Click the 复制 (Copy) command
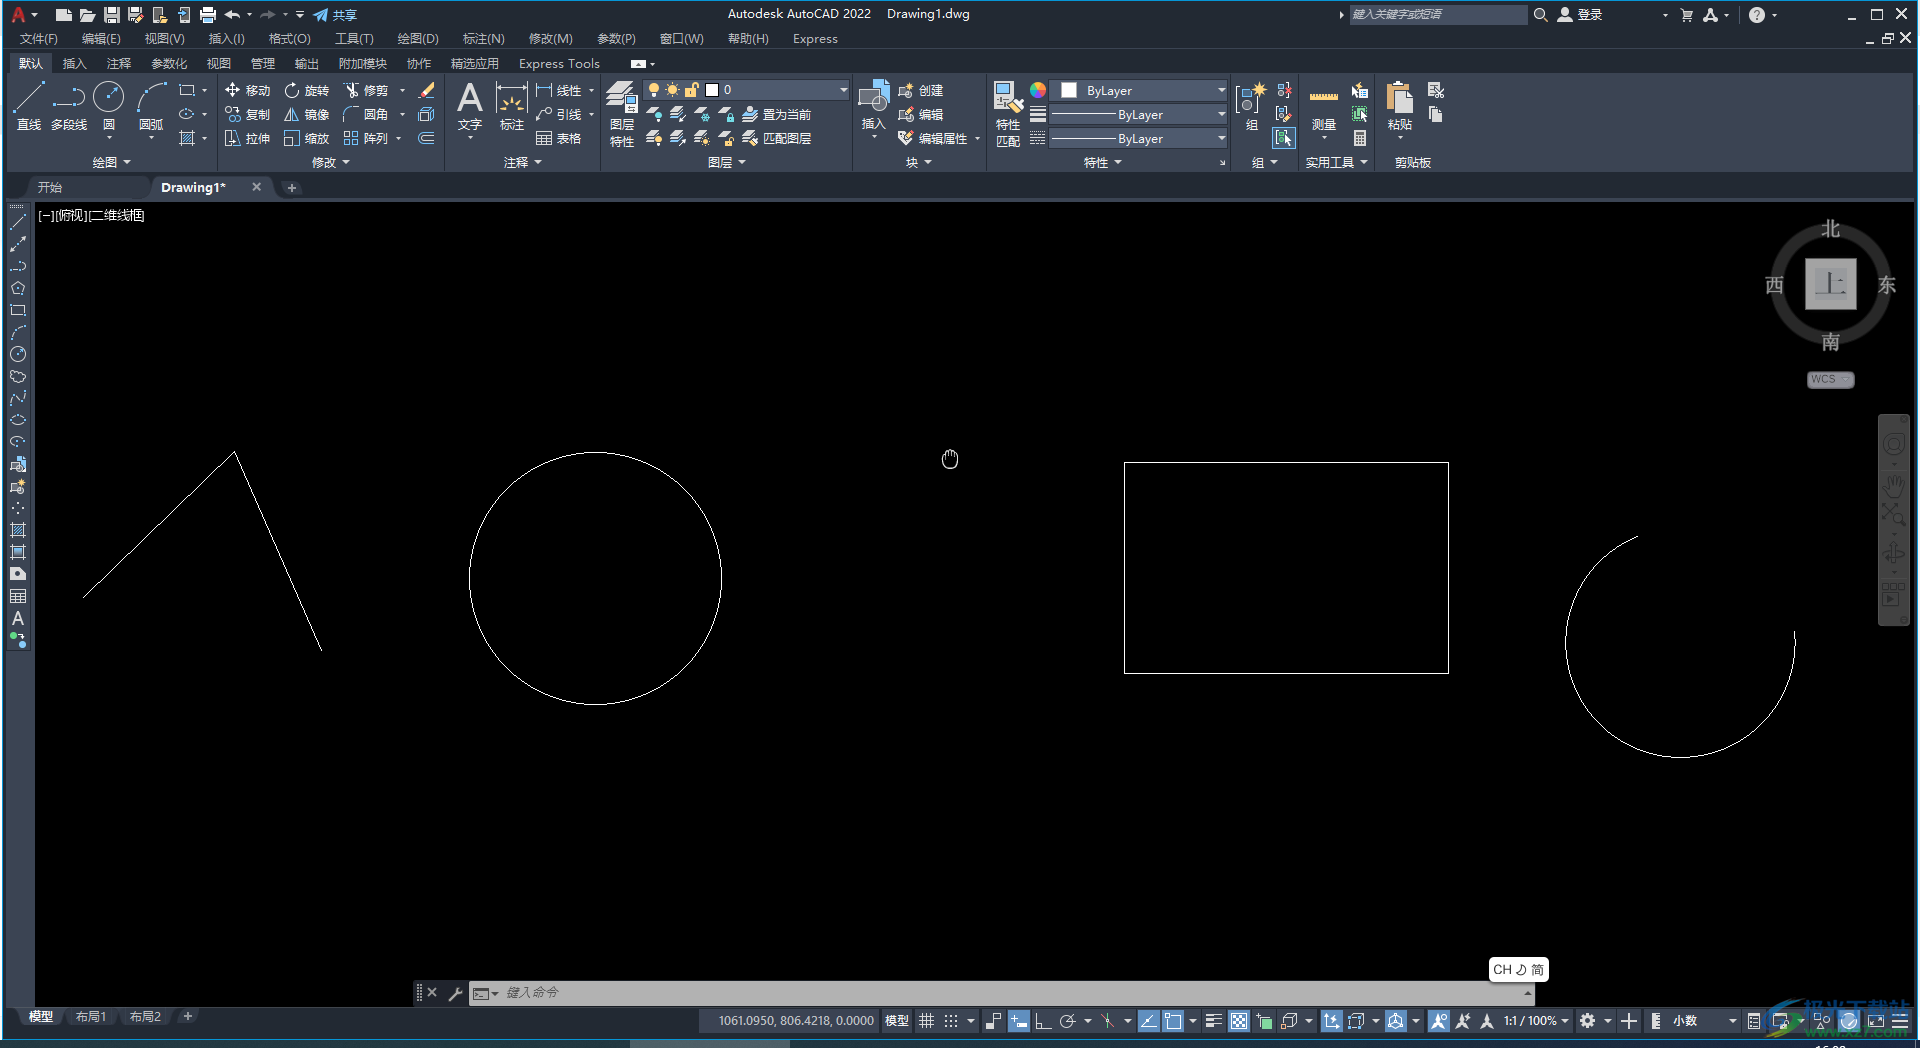 click(247, 114)
